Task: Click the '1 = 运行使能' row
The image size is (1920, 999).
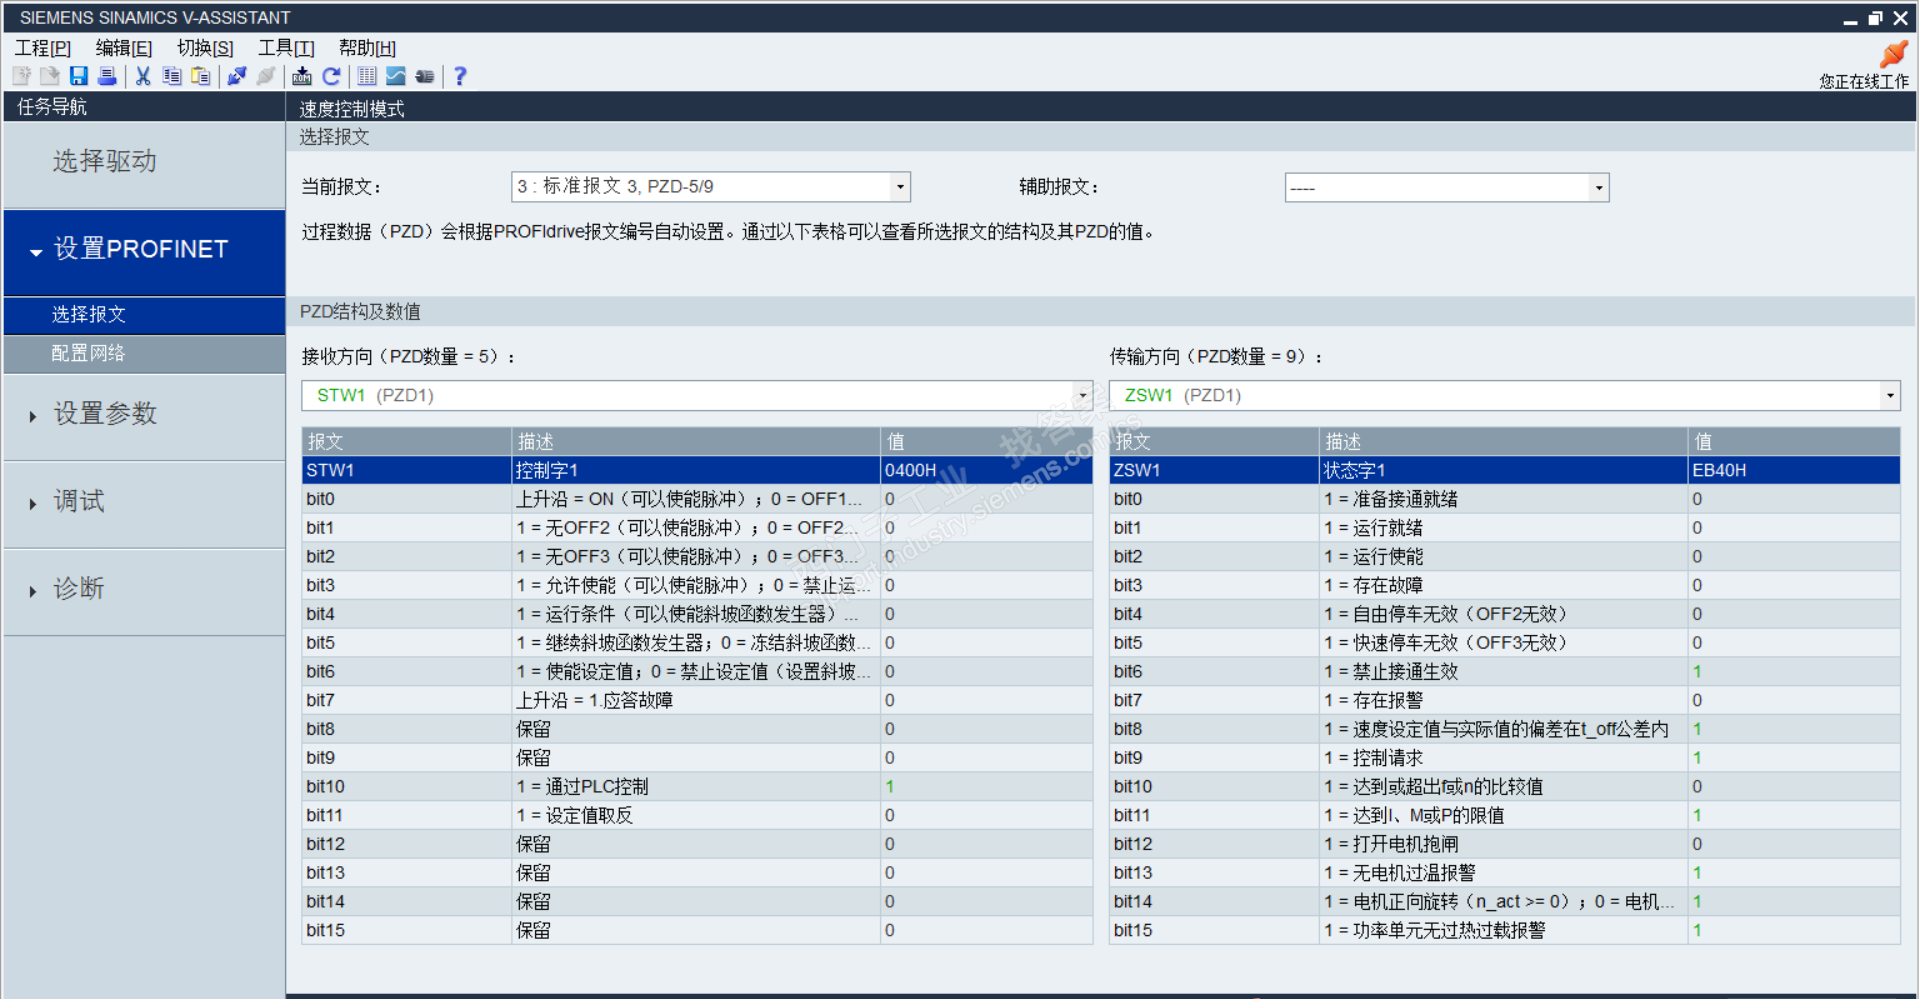Action: tap(1505, 557)
